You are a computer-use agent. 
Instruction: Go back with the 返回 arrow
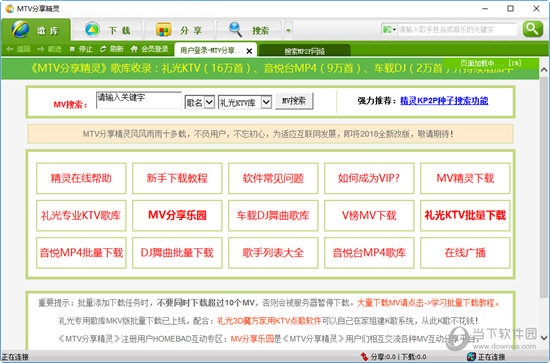pyautogui.click(x=19, y=49)
